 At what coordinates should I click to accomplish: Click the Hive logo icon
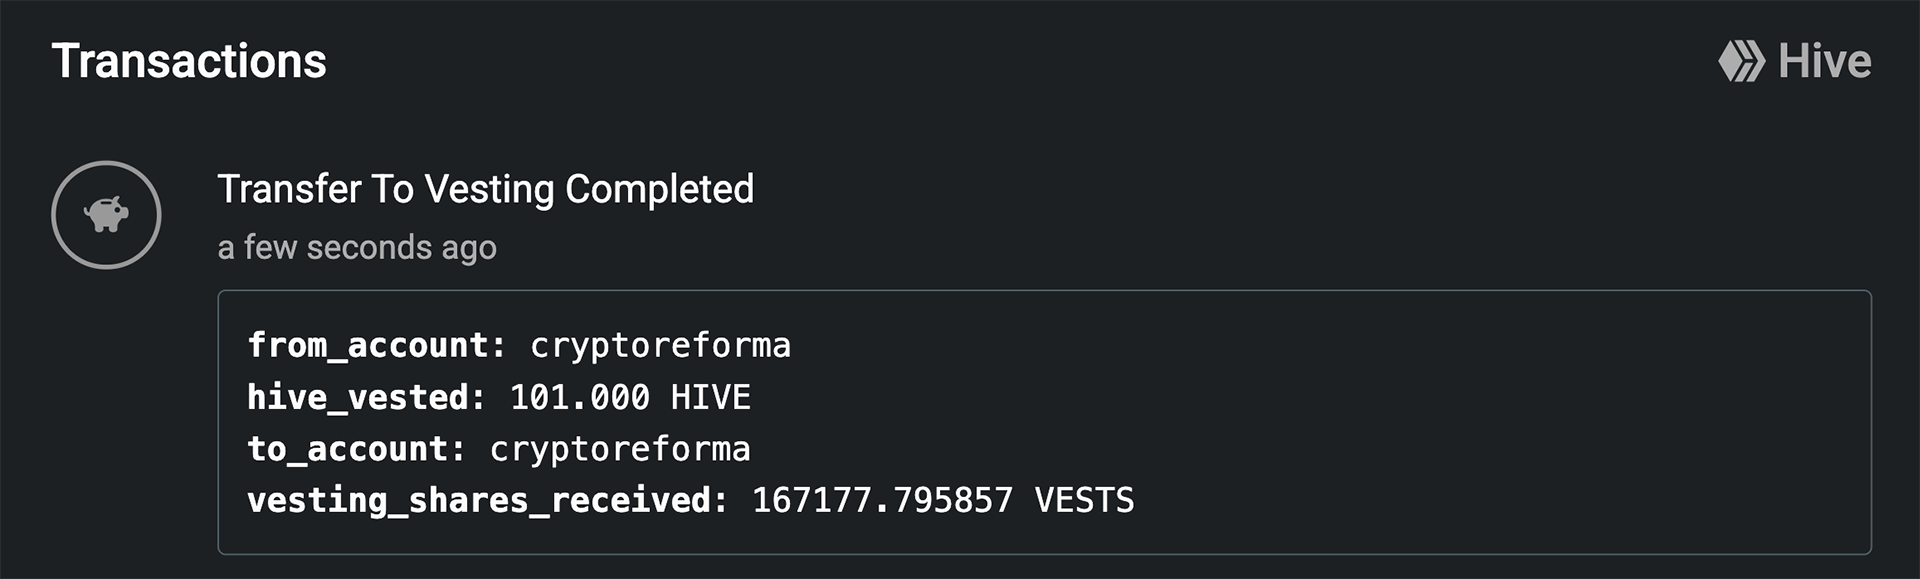pos(1741,61)
